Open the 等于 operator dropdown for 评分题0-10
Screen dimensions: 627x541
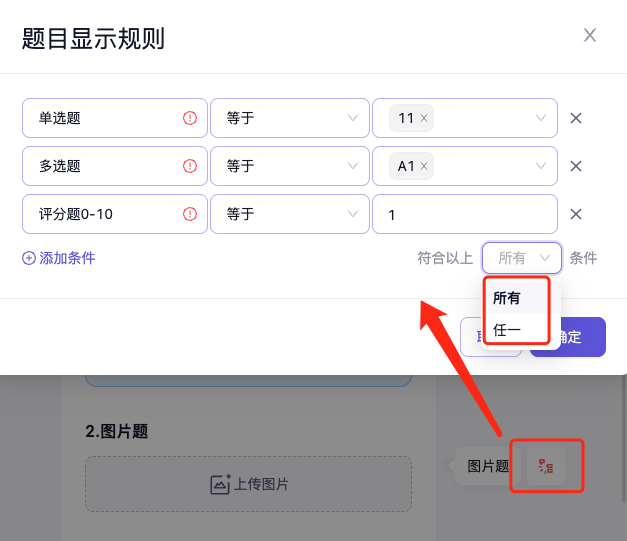tap(288, 214)
